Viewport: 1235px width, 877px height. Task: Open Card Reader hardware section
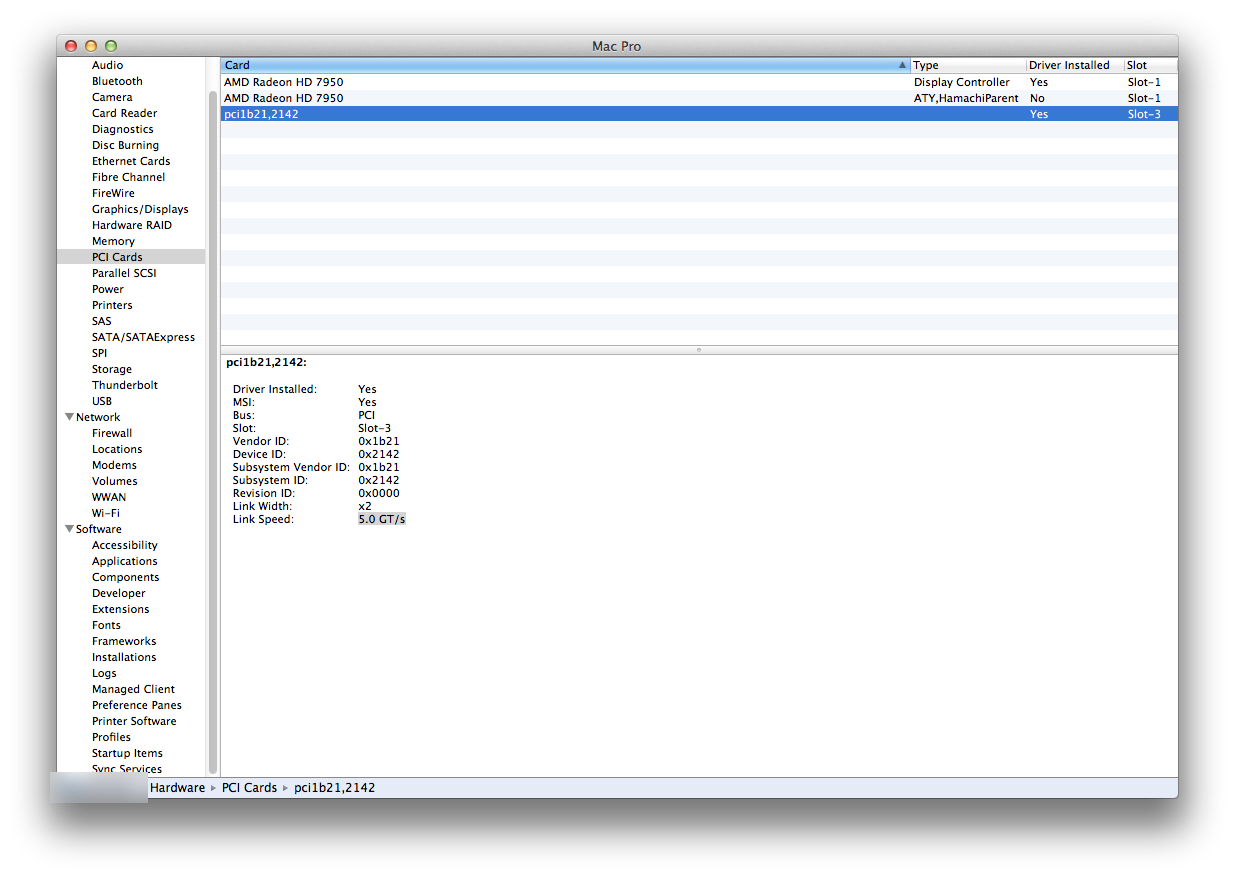(124, 113)
